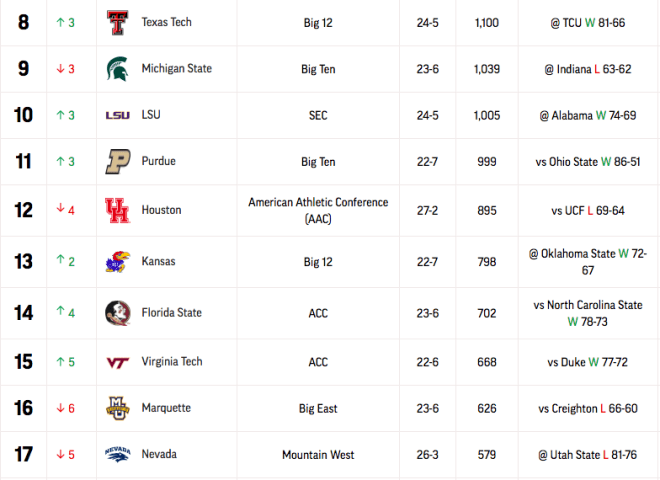
Task: Click Kansas rank 13 number cell
Action: 24,261
